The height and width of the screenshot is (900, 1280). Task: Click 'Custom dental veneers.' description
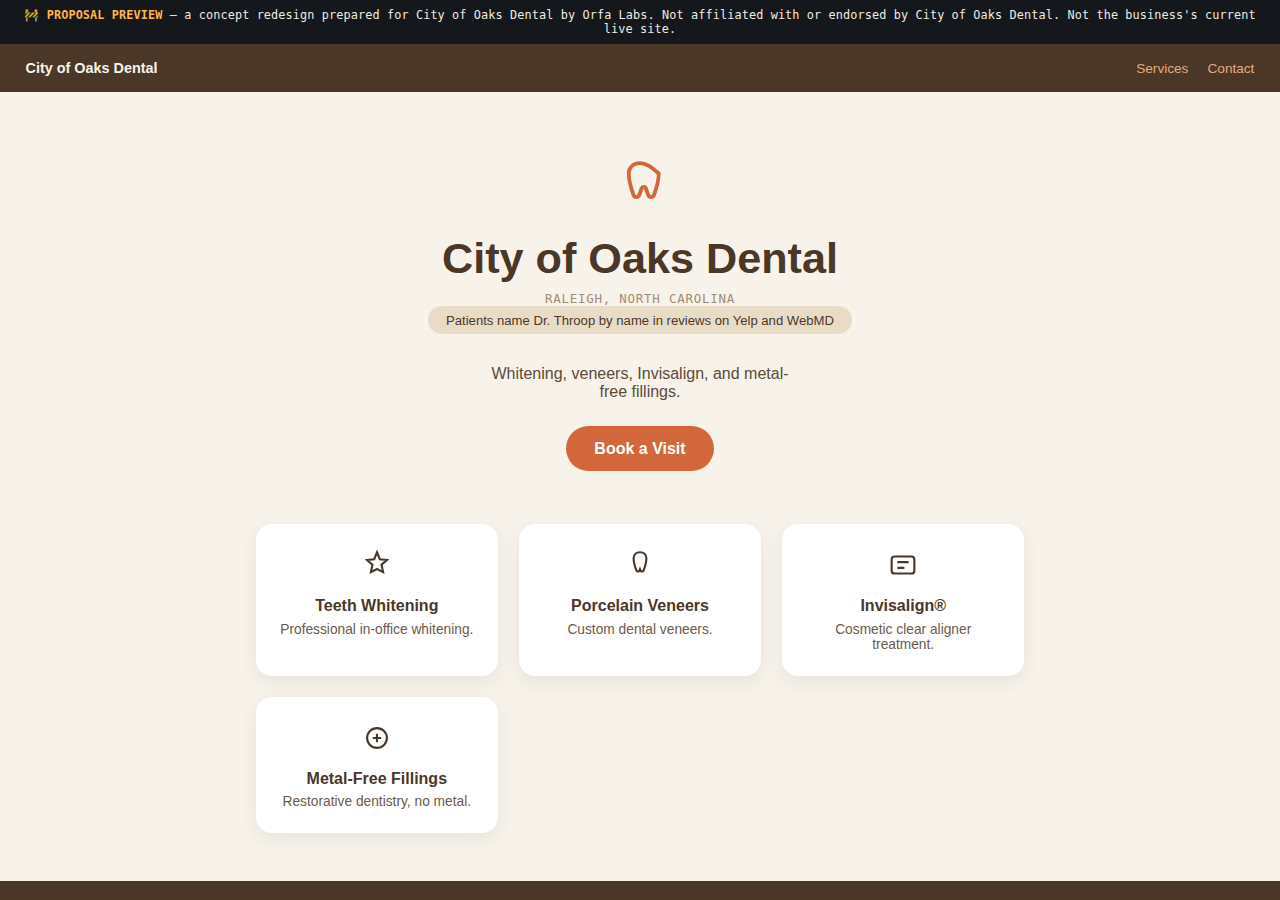coord(640,629)
